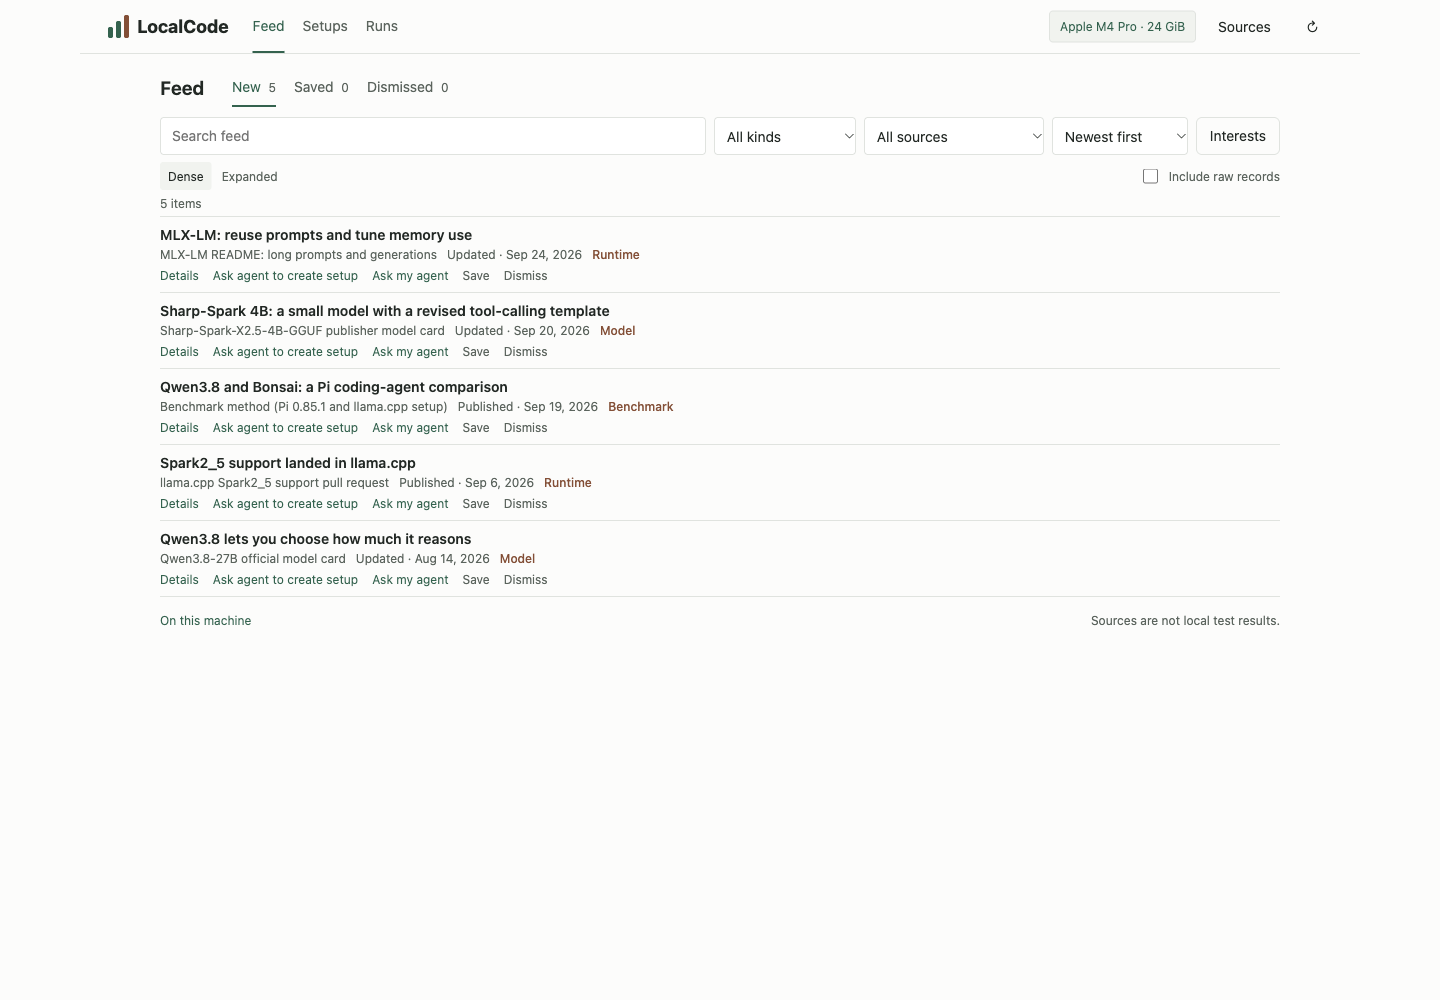Ask my agent about Sharp-Spark 4B
Image resolution: width=1440 pixels, height=1000 pixels.
pos(410,352)
